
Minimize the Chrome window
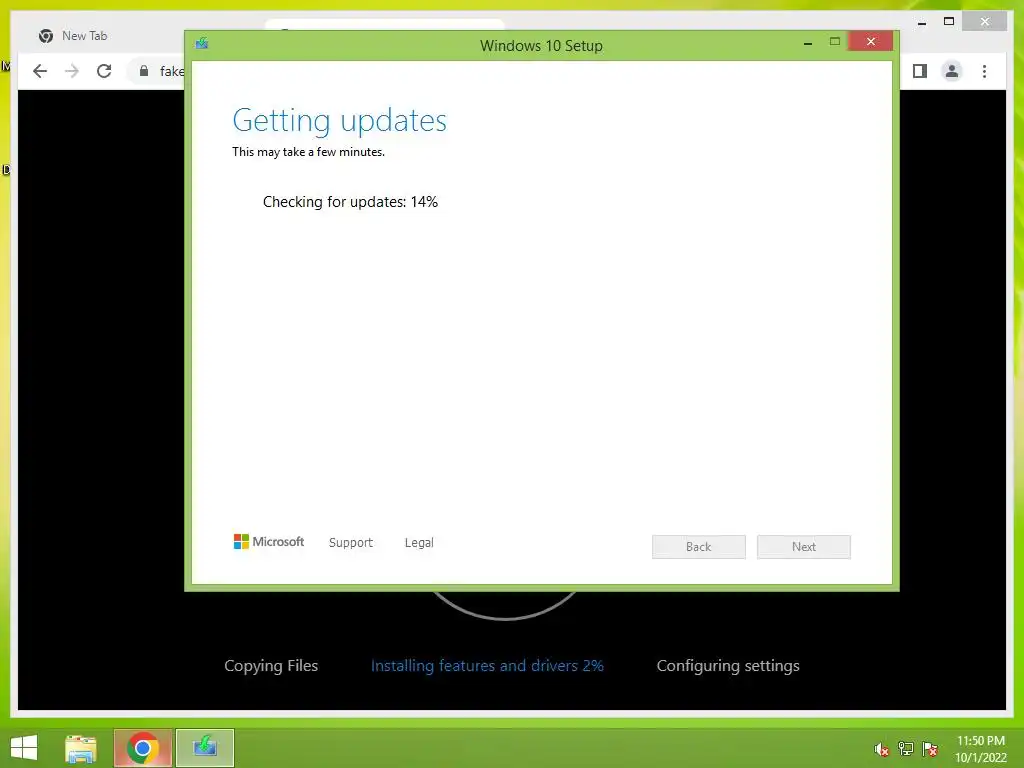tap(922, 22)
